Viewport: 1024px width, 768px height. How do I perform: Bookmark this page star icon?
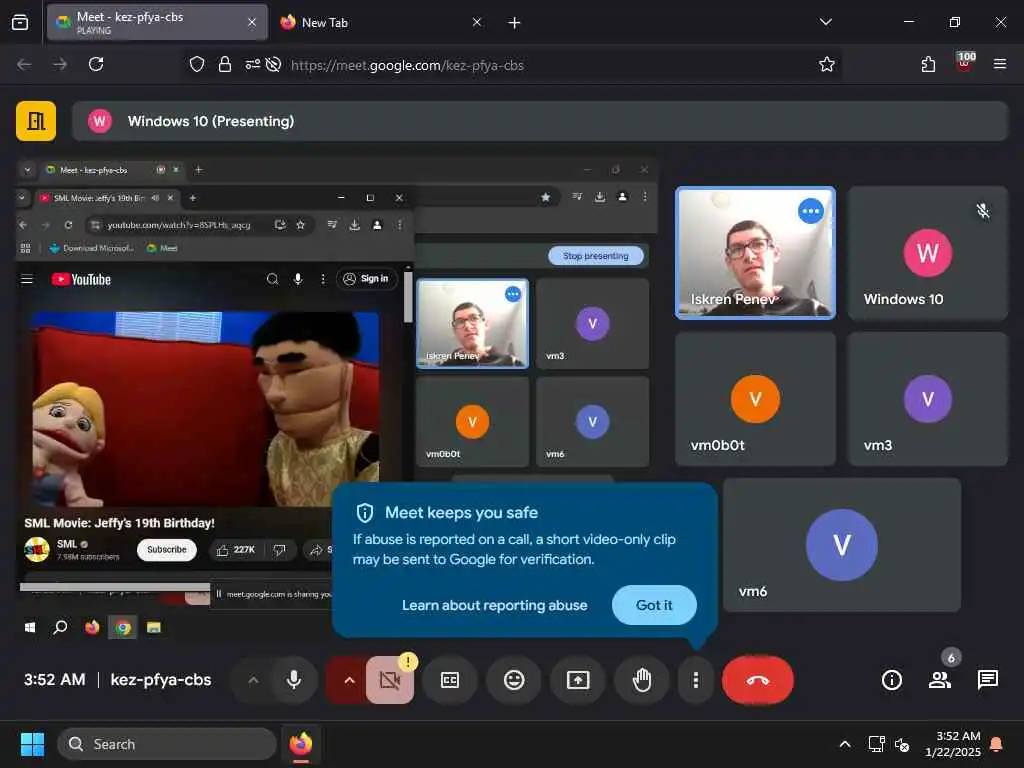[827, 64]
